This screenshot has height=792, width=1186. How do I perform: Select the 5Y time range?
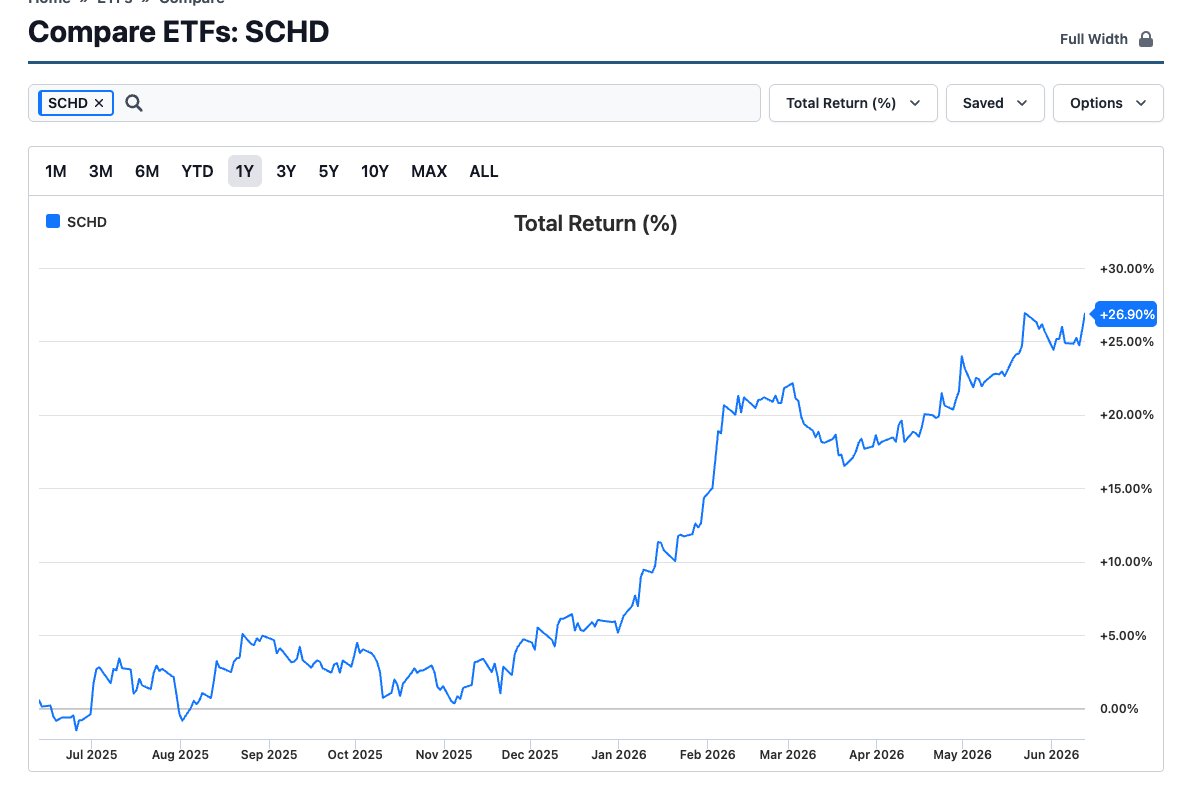point(328,171)
